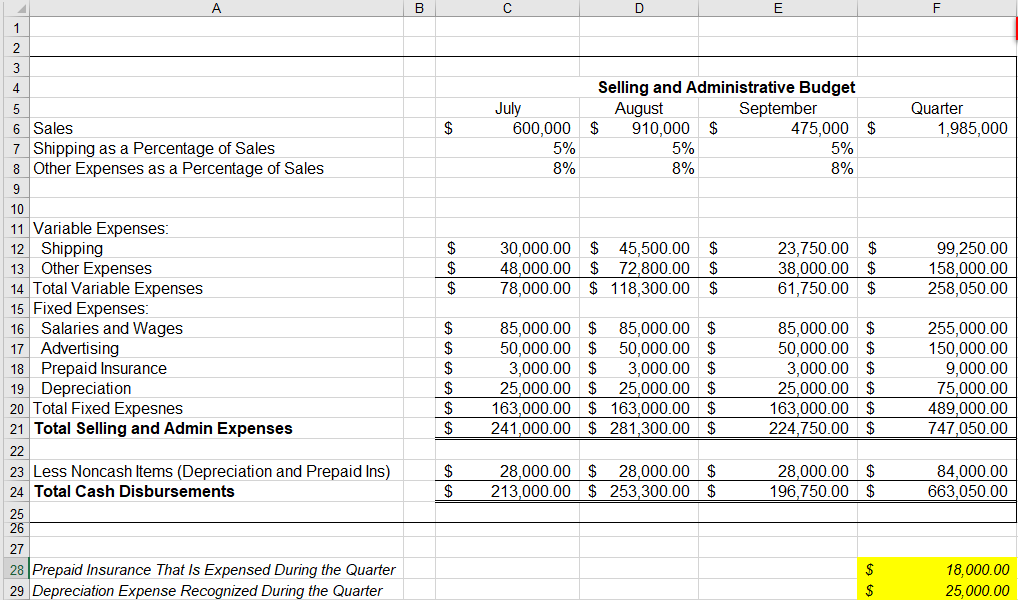Select the yellow Prepaid Insurance 18,000.00 cell

click(936, 569)
